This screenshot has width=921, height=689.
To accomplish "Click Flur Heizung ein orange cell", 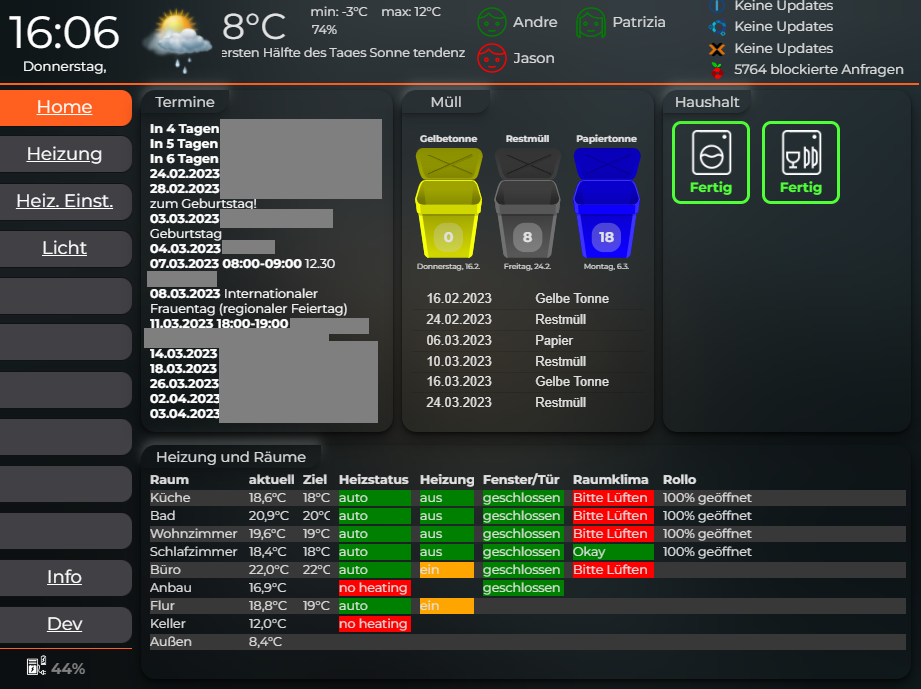I will [446, 606].
